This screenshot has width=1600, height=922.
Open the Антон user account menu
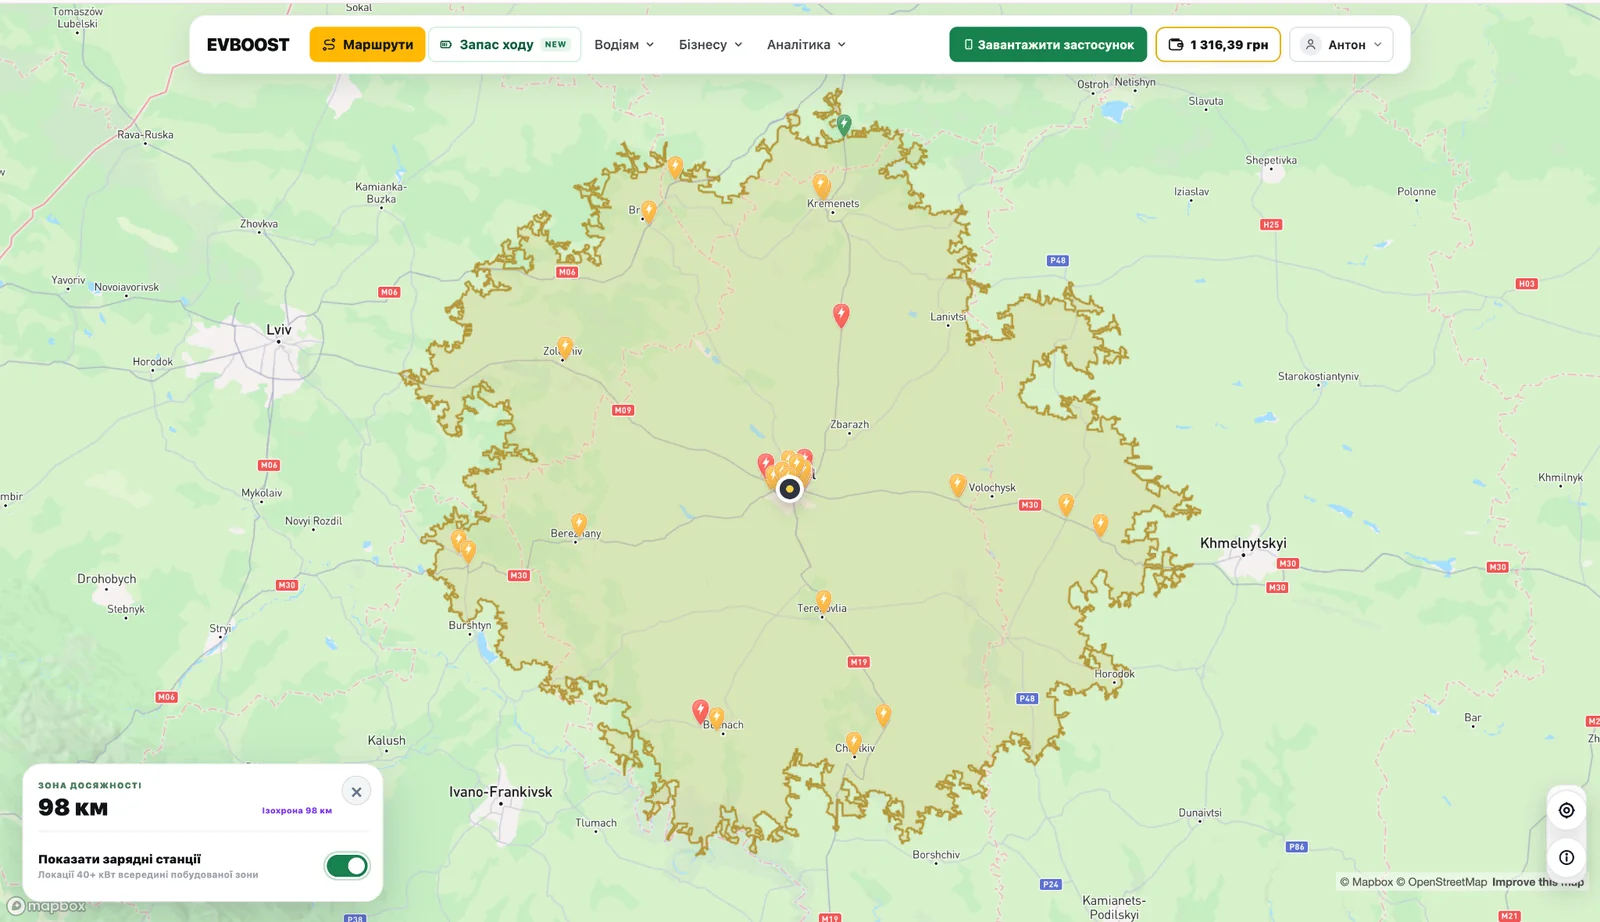point(1341,45)
